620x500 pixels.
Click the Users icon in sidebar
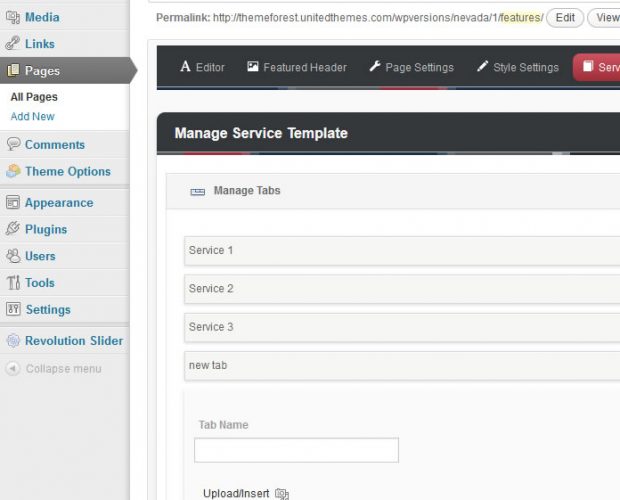tap(13, 256)
